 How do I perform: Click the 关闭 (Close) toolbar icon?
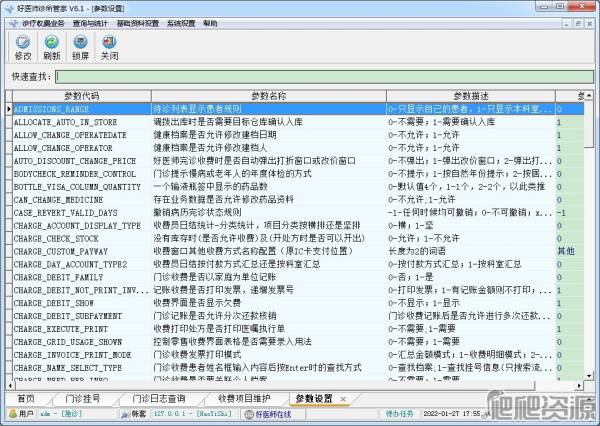coord(109,46)
